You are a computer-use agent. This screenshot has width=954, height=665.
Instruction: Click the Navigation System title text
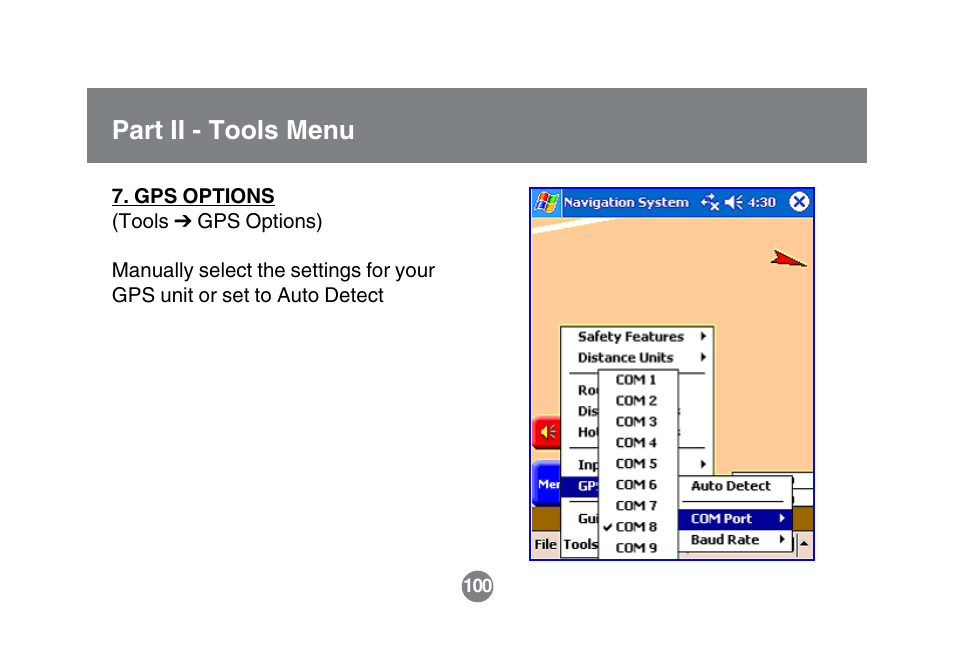[626, 202]
